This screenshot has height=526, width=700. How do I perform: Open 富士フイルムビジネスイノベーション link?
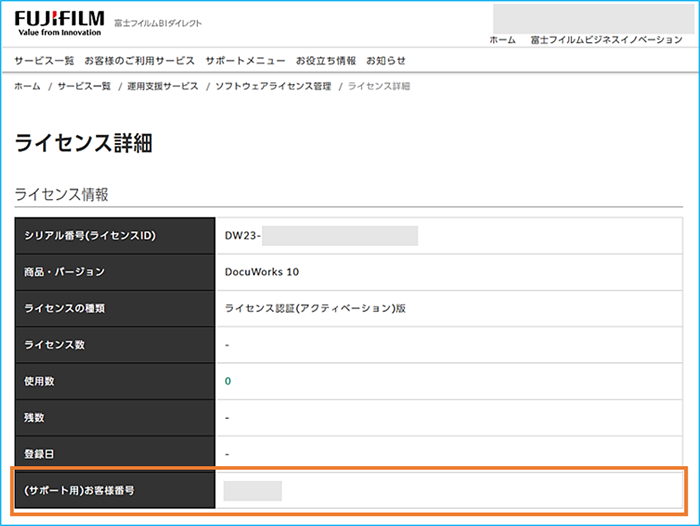pos(606,40)
